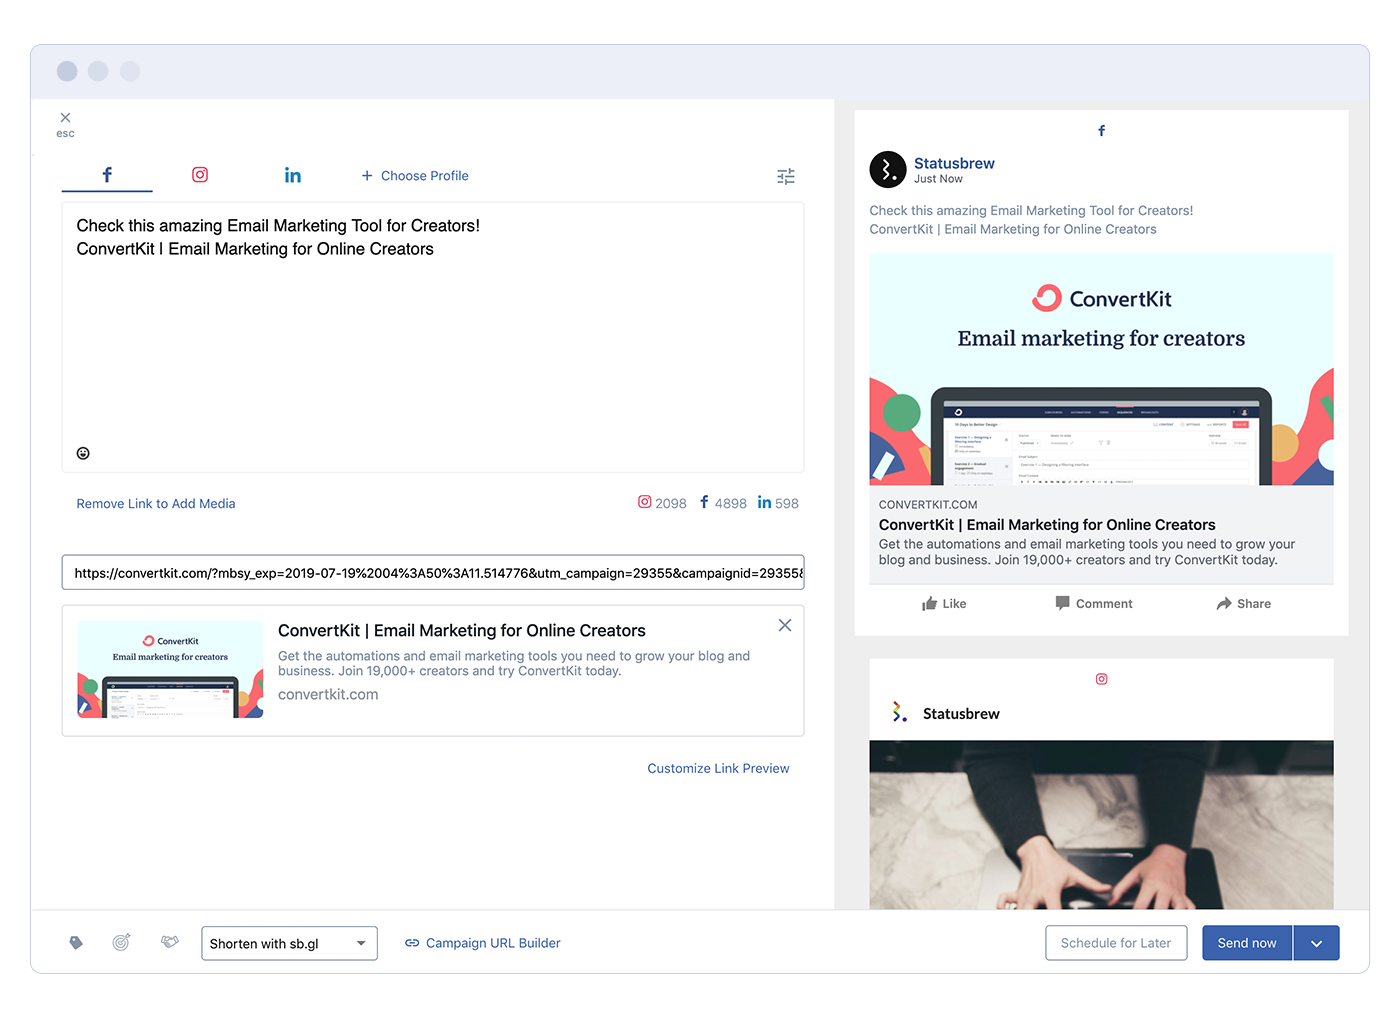
Task: Switch to the Instagram profile tab
Action: pyautogui.click(x=200, y=175)
